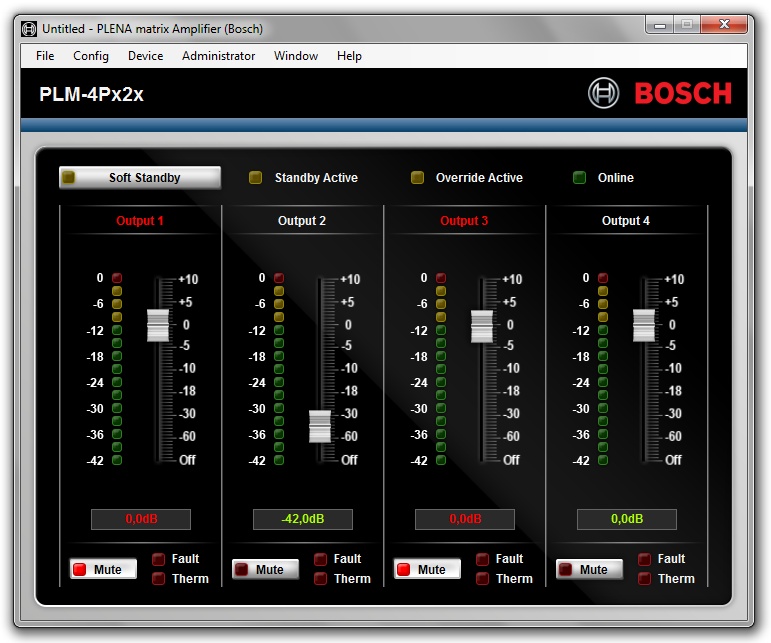771x643 pixels.
Task: Click the Output 3 red 0 dB clip LED
Action: click(x=441, y=278)
